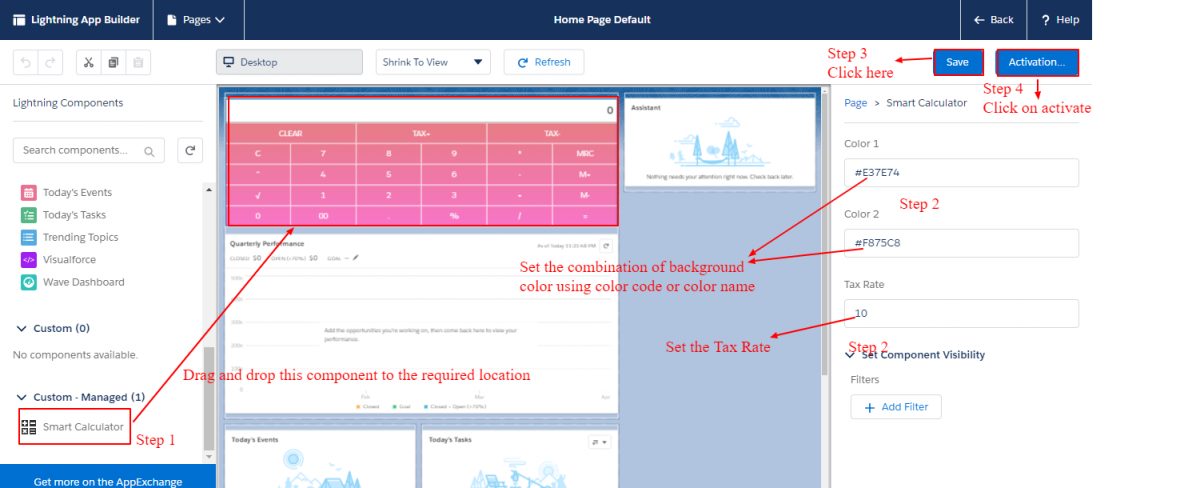Select the Wave Dashboard component icon

pos(29,282)
